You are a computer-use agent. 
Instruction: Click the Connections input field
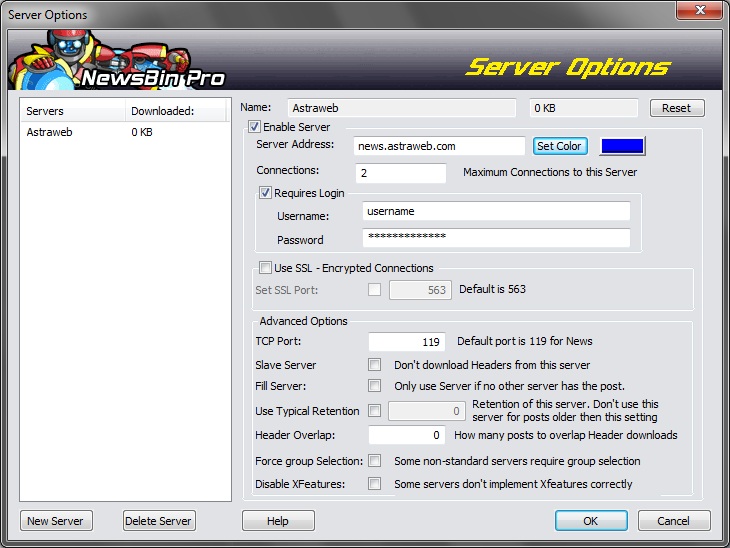coord(401,173)
